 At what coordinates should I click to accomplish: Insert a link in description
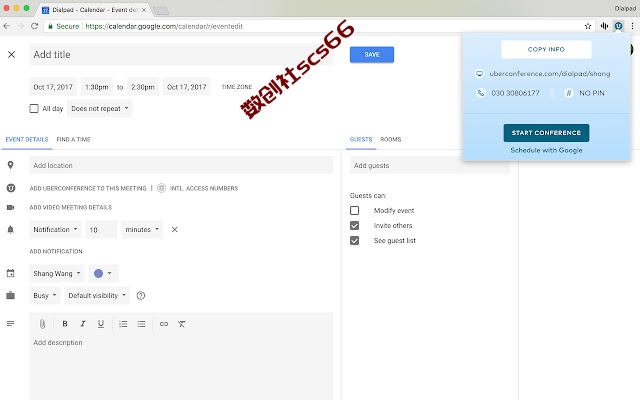[x=164, y=324]
